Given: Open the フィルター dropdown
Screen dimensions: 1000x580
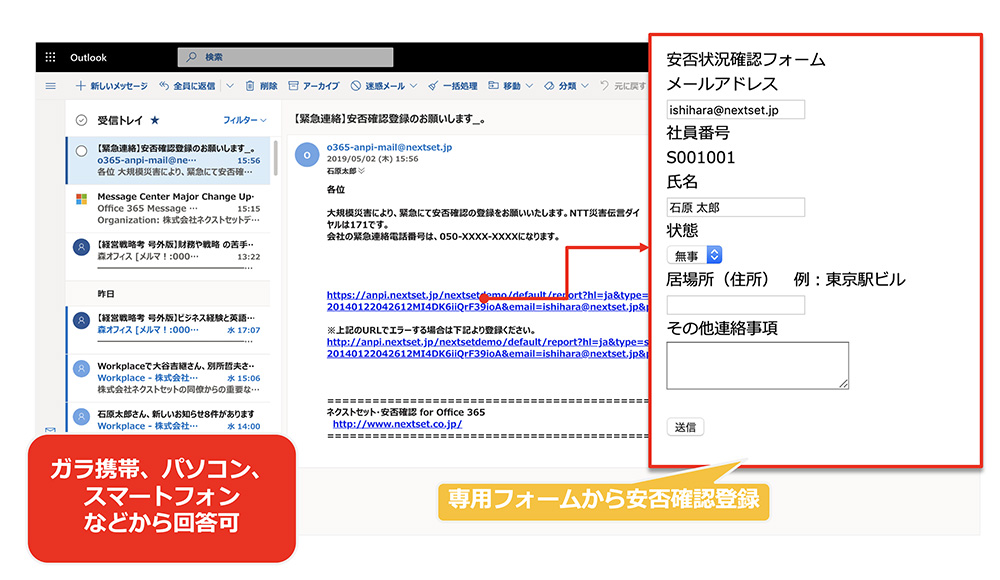Looking at the screenshot, I should (244, 120).
